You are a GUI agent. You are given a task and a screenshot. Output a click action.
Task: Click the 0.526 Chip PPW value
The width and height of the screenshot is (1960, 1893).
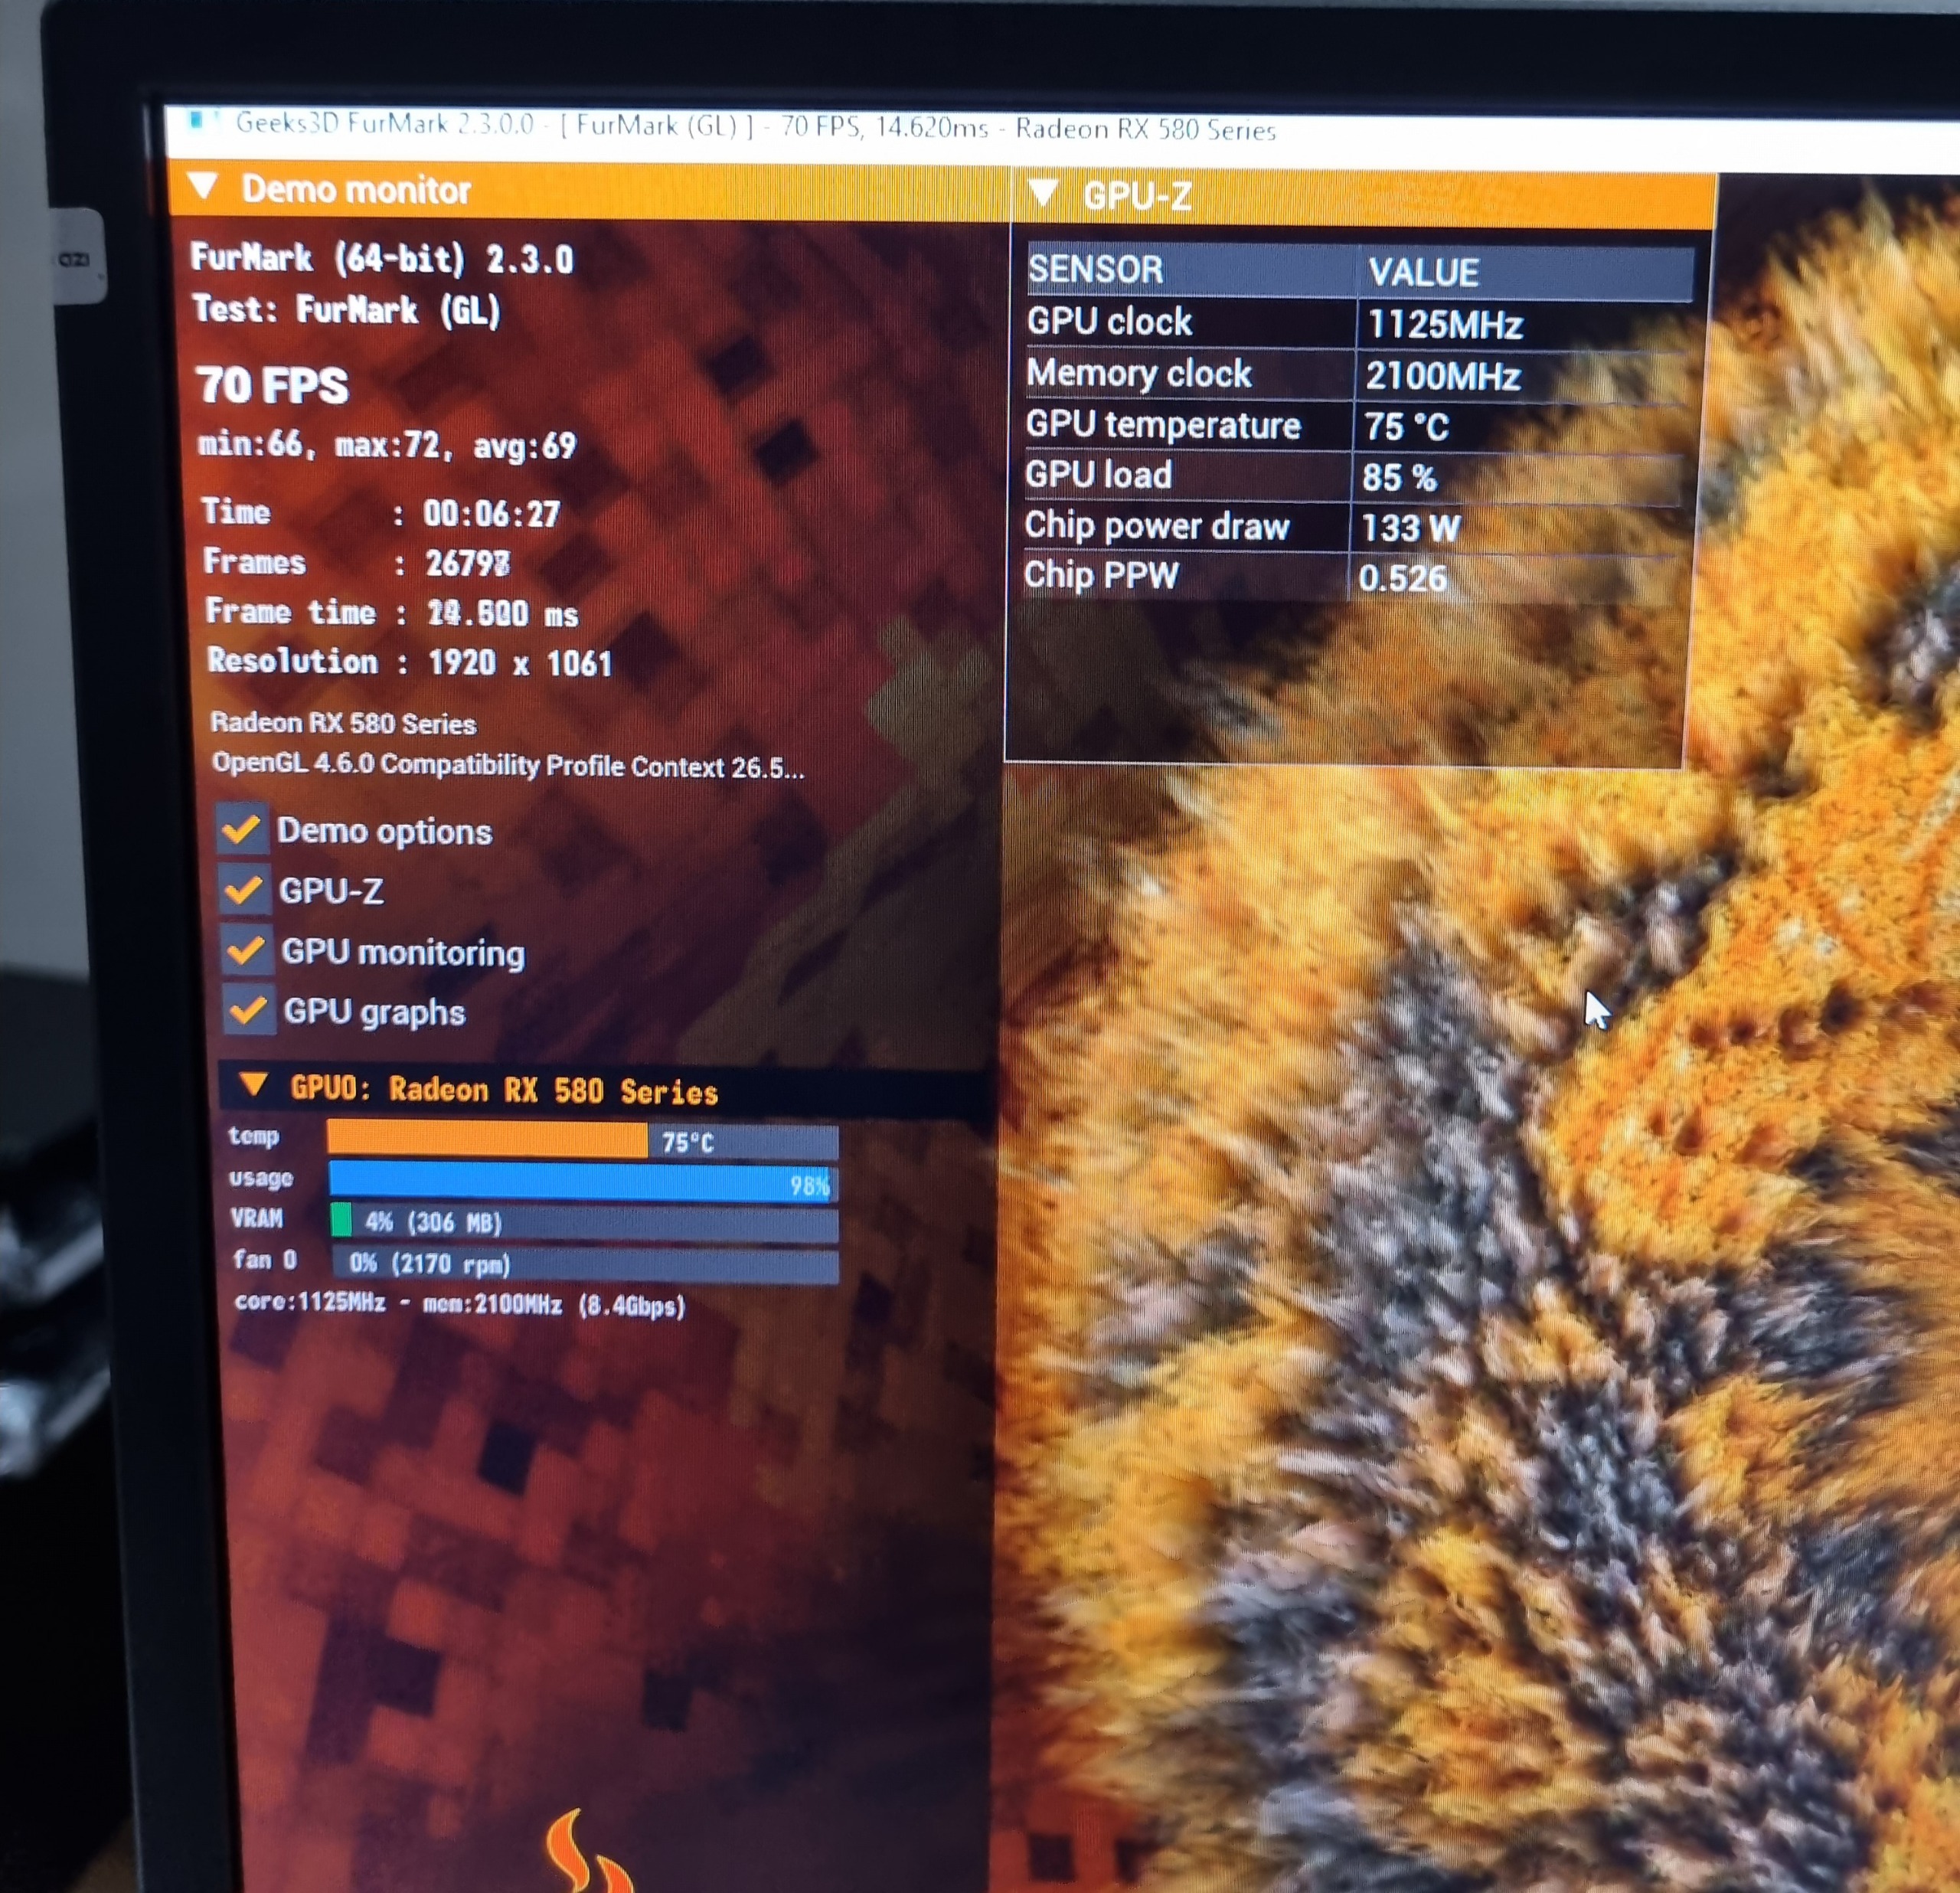[x=1402, y=578]
